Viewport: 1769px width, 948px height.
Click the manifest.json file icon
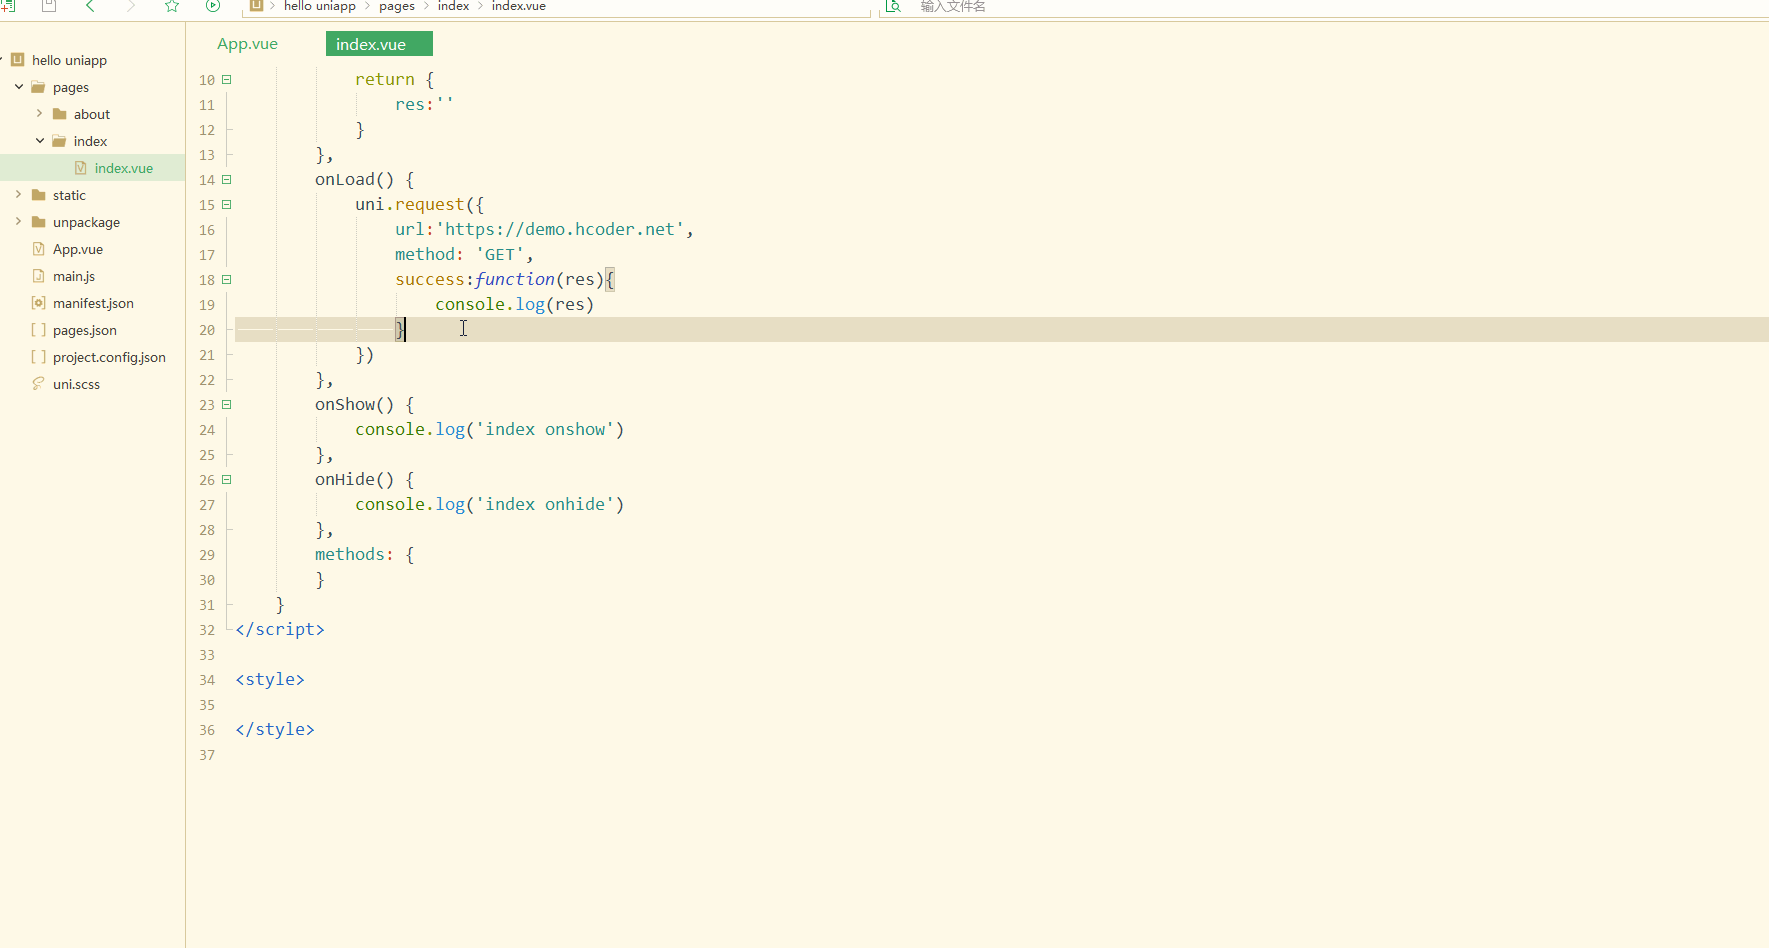tap(38, 303)
